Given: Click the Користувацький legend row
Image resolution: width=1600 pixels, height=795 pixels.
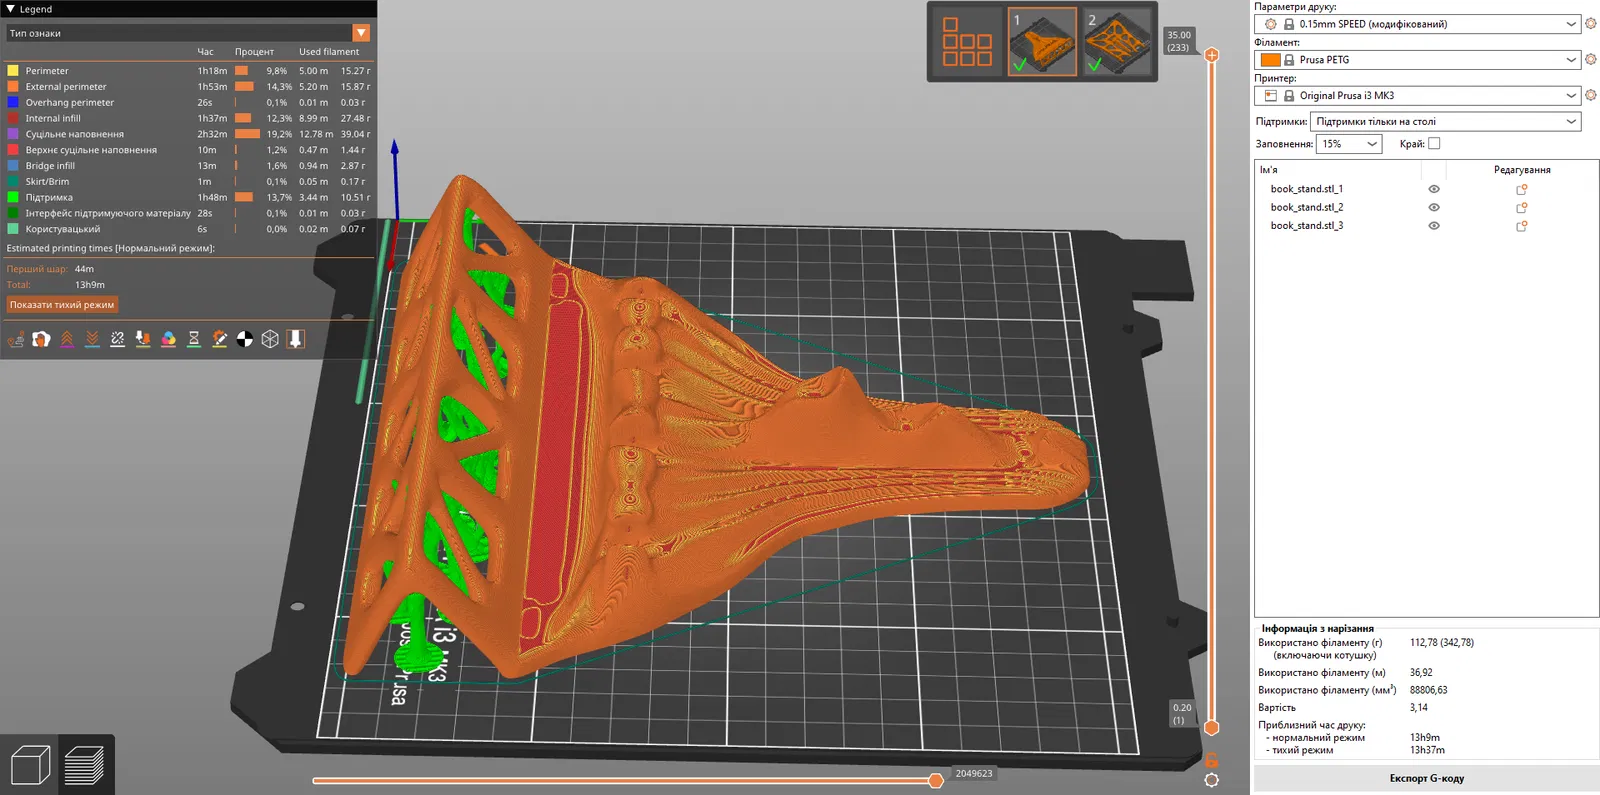Looking at the screenshot, I should tap(188, 229).
